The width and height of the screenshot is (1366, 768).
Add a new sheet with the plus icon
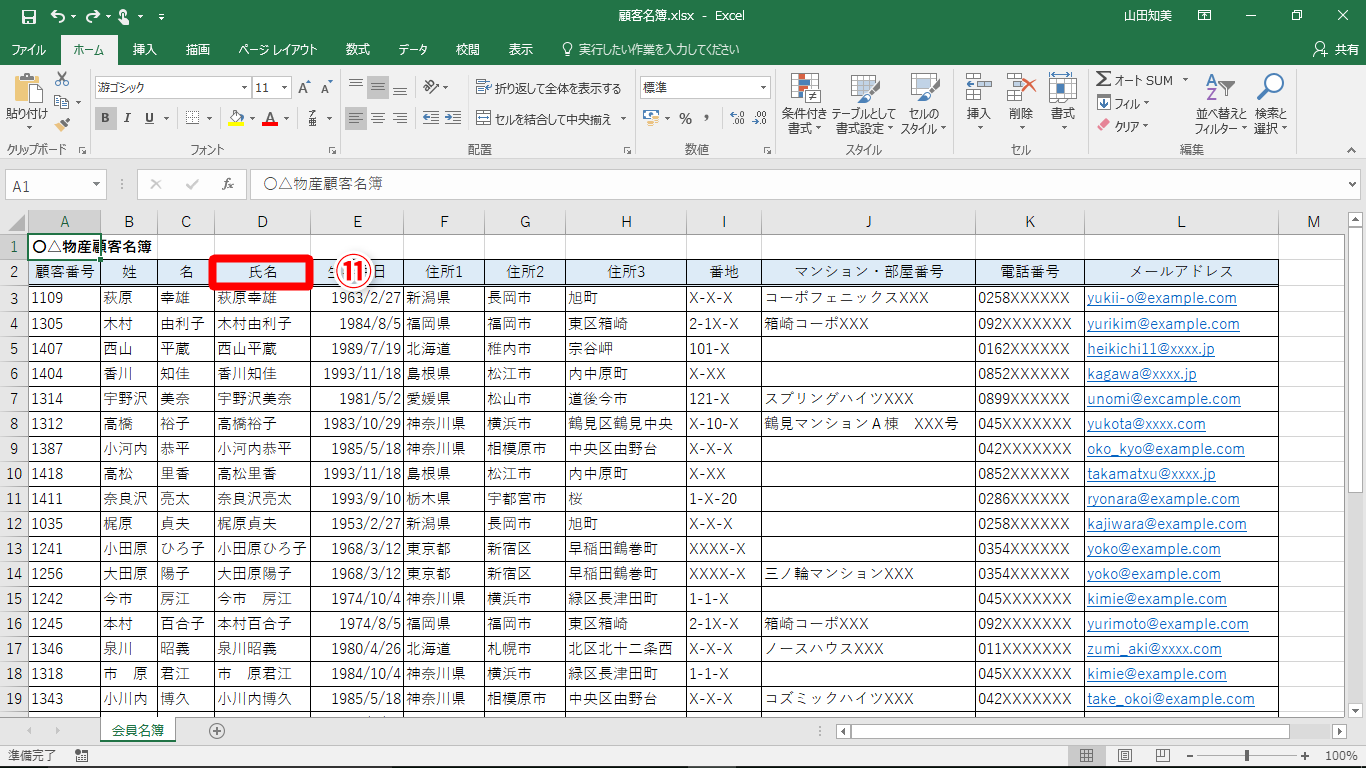pyautogui.click(x=217, y=731)
